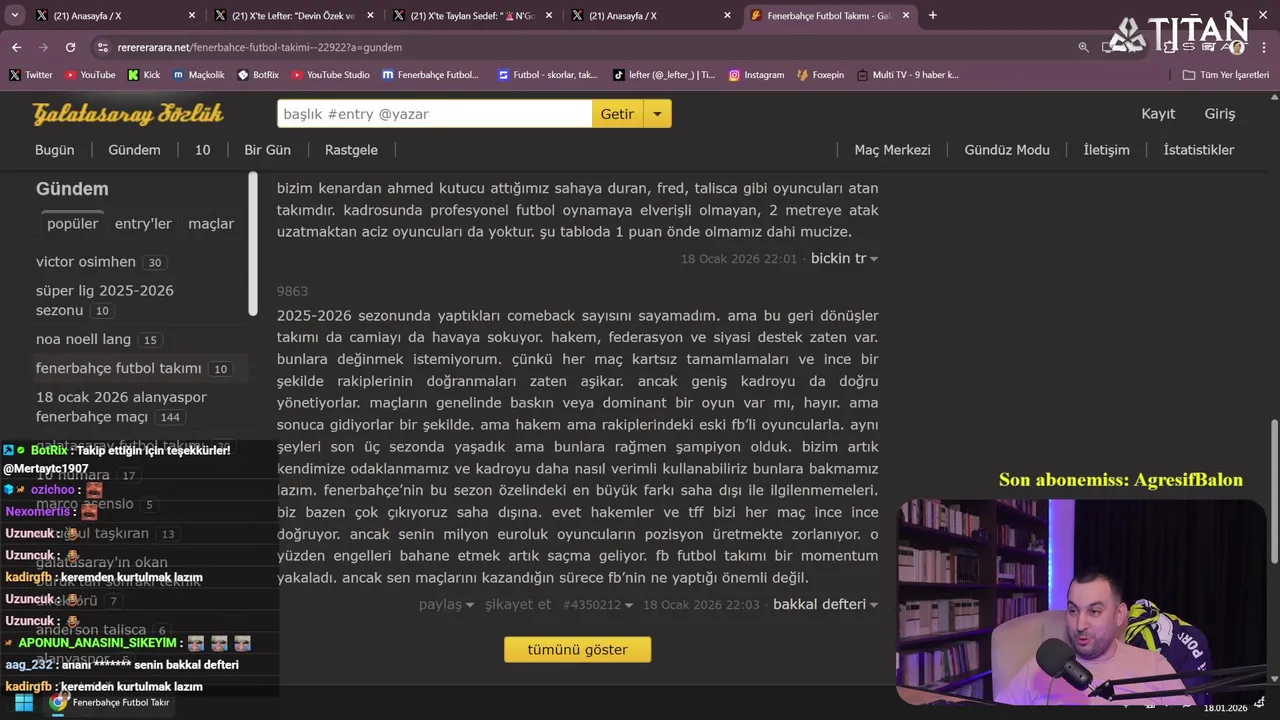The image size is (1280, 720).
Task: Open the Multi TV bookmark folder
Action: [907, 75]
